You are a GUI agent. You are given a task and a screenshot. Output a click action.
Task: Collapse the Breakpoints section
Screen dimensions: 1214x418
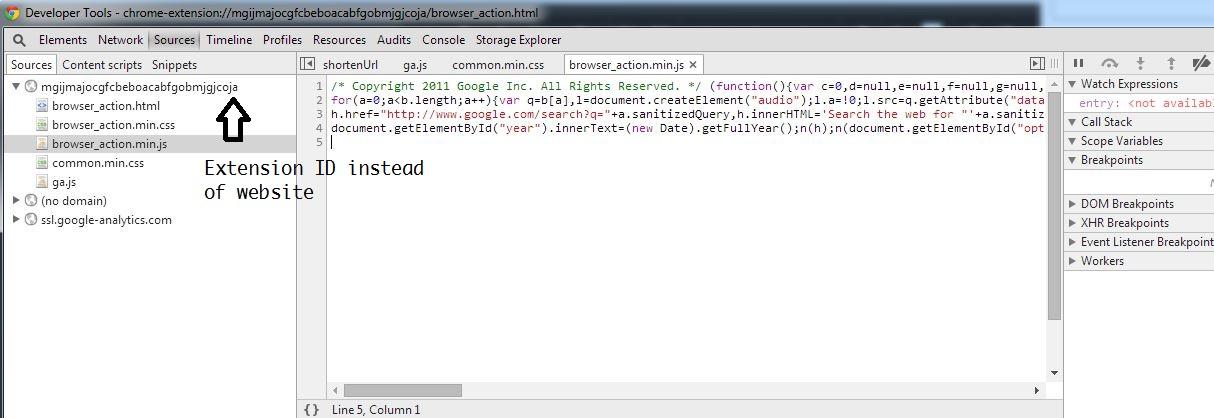tap(1072, 160)
